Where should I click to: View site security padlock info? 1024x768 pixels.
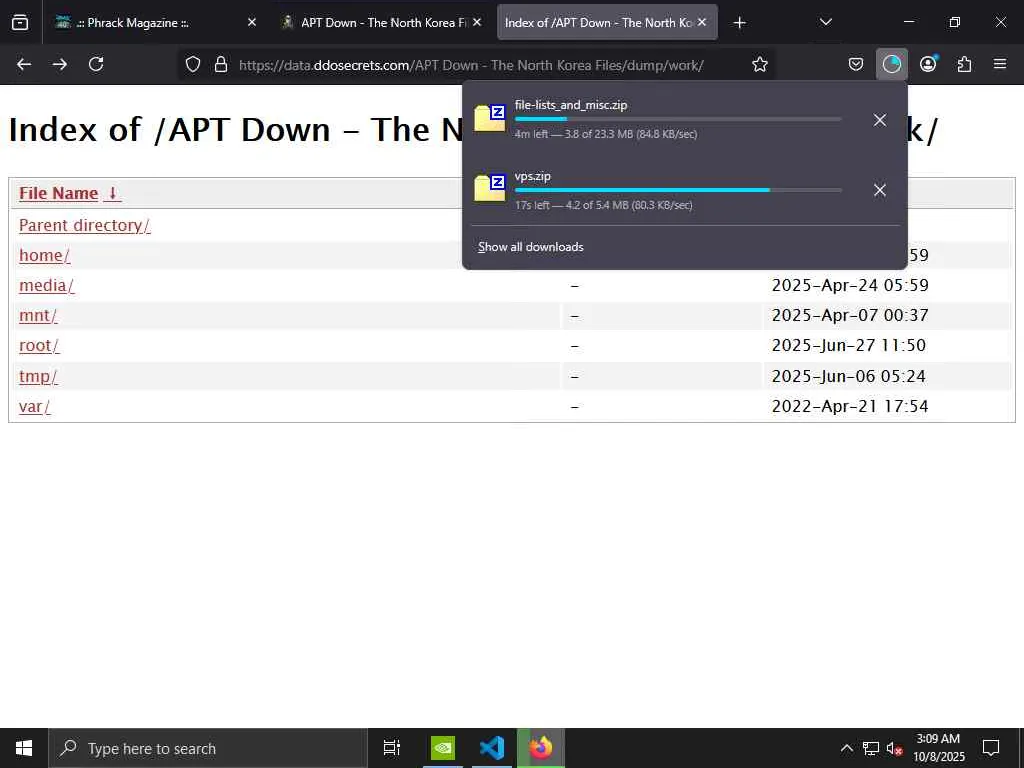pos(221,64)
